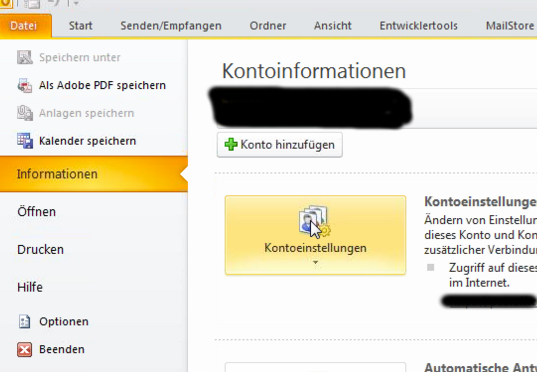Select the Informationen section

pyautogui.click(x=94, y=174)
